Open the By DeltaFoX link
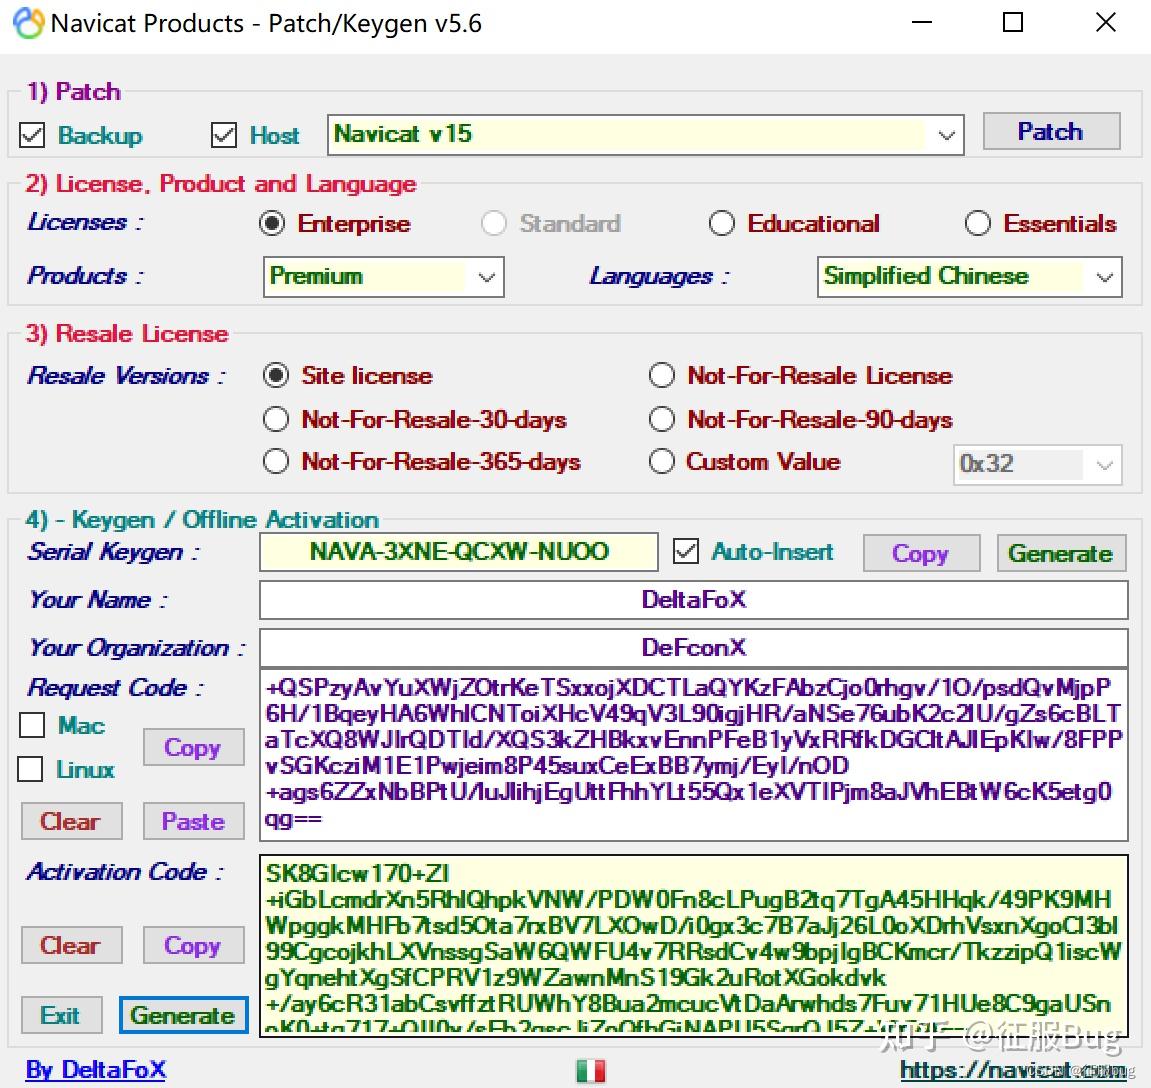This screenshot has width=1151, height=1088. coord(96,1070)
